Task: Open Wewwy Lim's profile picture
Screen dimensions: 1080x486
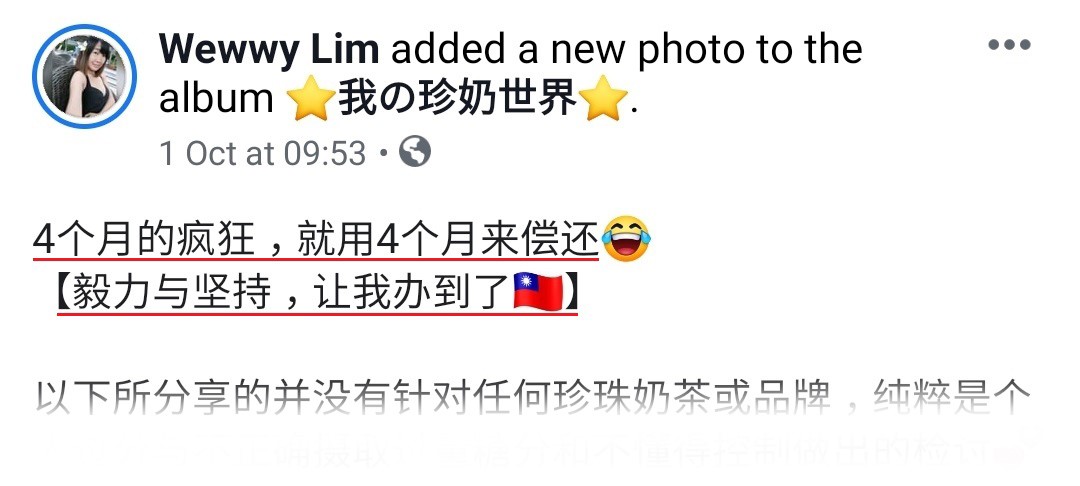Action: tap(85, 76)
